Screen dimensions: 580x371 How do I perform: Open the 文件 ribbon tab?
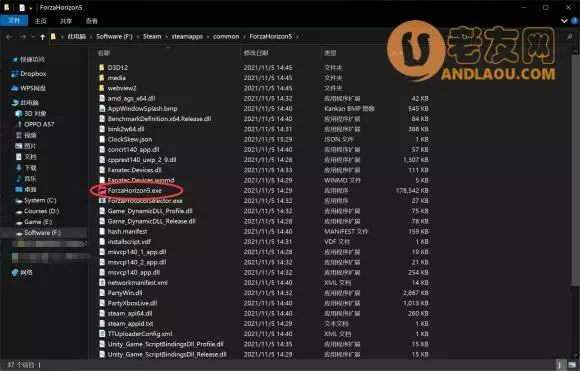tap(14, 21)
